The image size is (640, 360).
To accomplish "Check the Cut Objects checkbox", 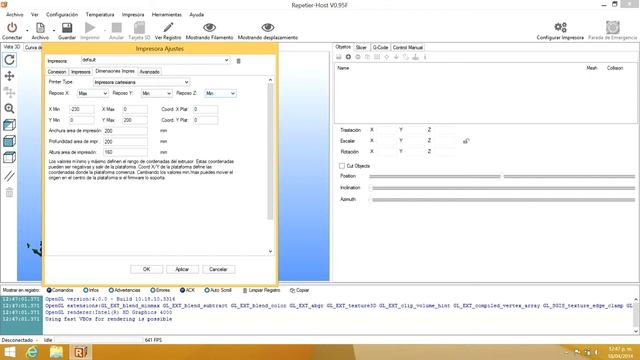I will coord(342,166).
